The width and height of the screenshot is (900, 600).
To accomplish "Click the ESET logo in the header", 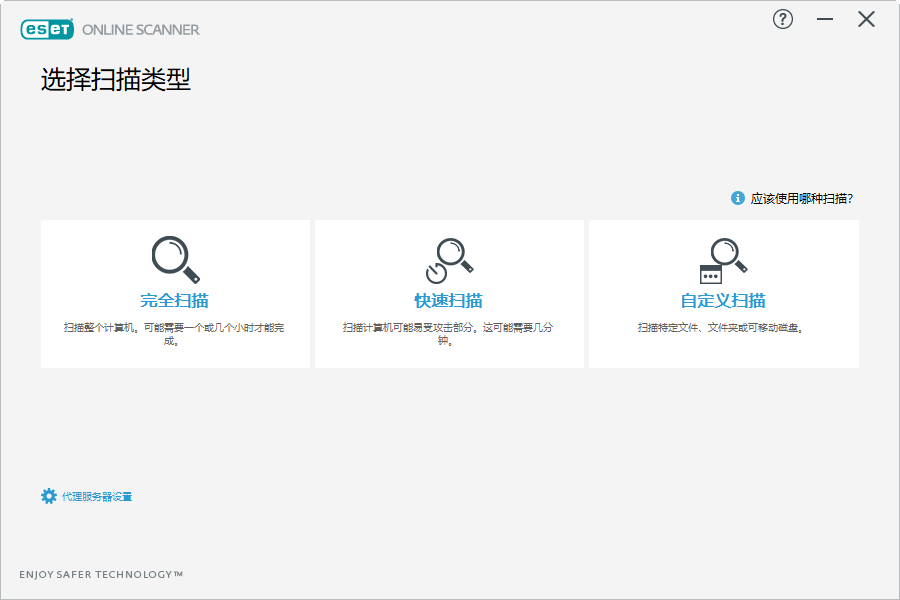I will point(48,29).
